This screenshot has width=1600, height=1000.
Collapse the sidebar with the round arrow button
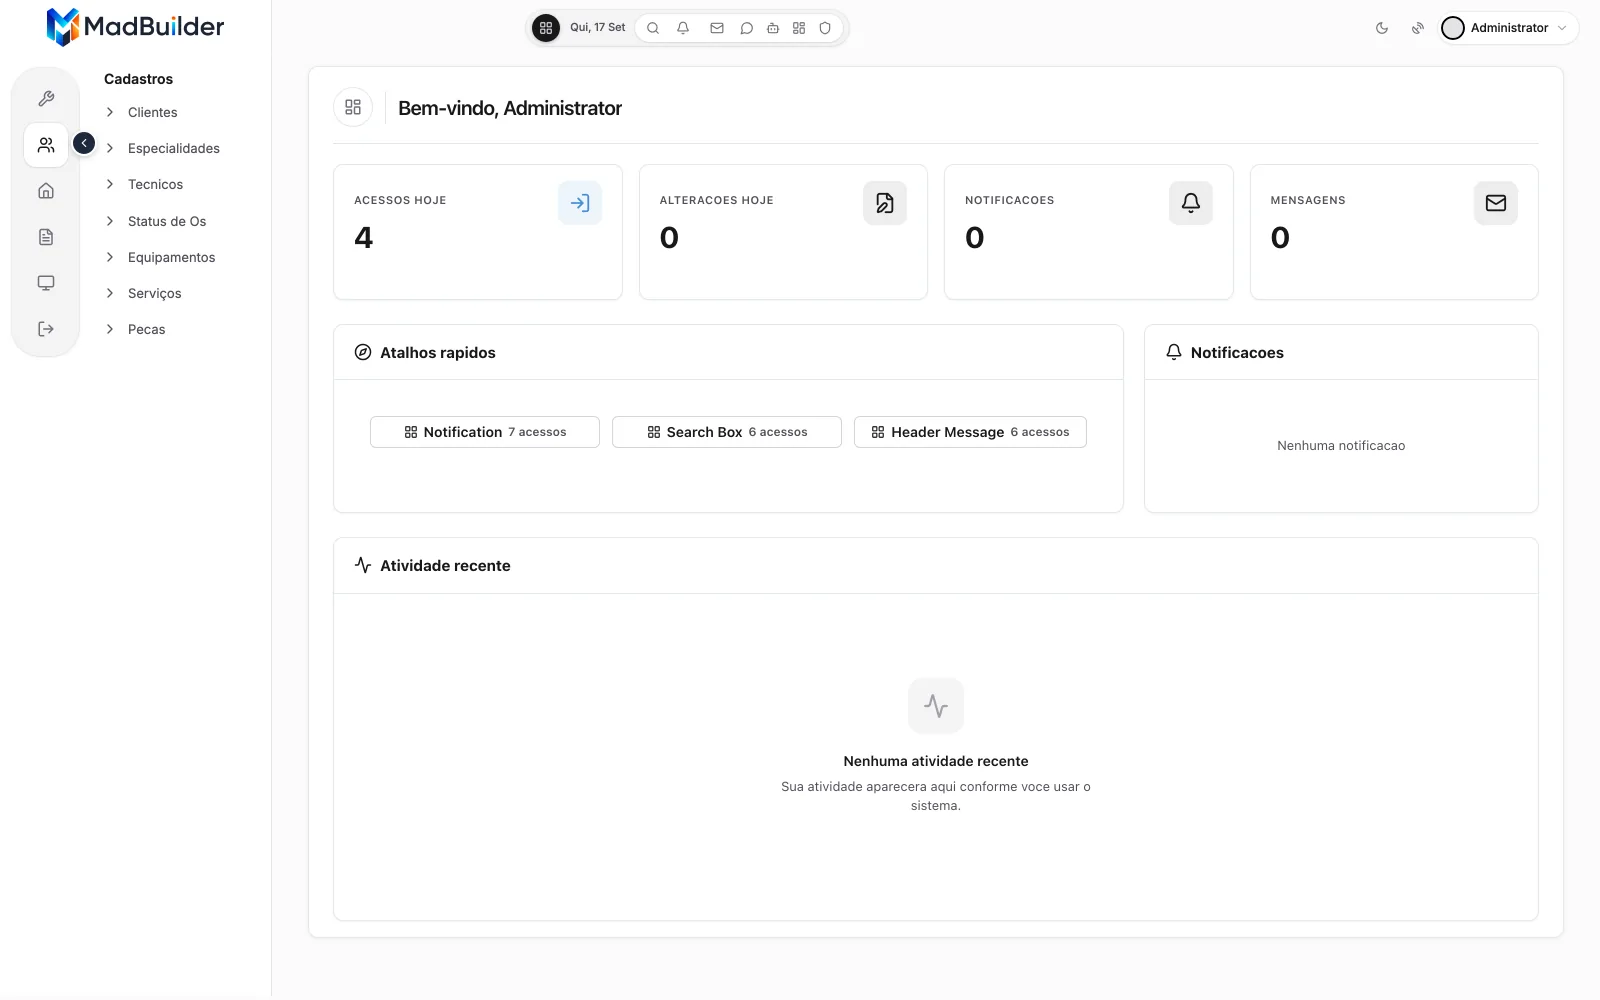pos(84,144)
